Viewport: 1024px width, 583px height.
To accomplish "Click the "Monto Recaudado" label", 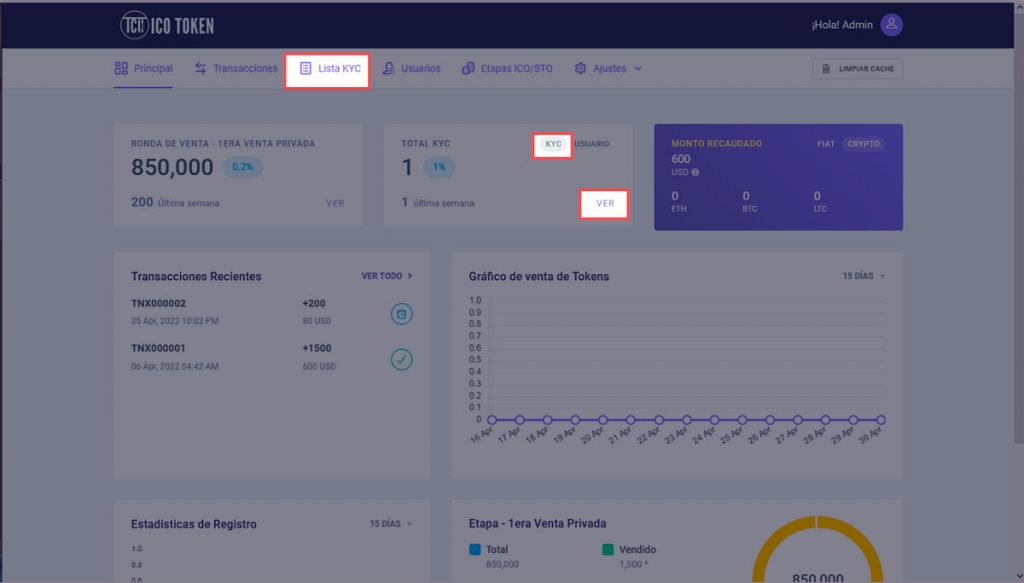I will 716,144.
